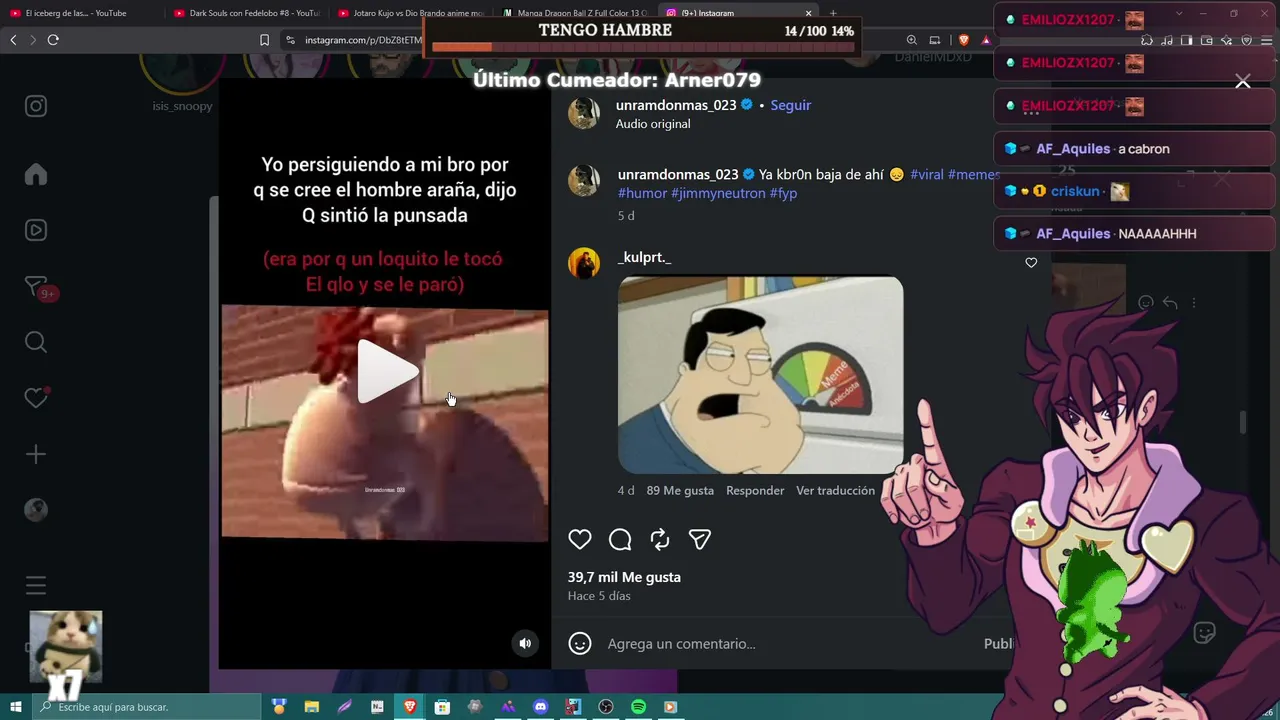Like the _kulprt._ comment
The image size is (1280, 720).
tap(1031, 263)
